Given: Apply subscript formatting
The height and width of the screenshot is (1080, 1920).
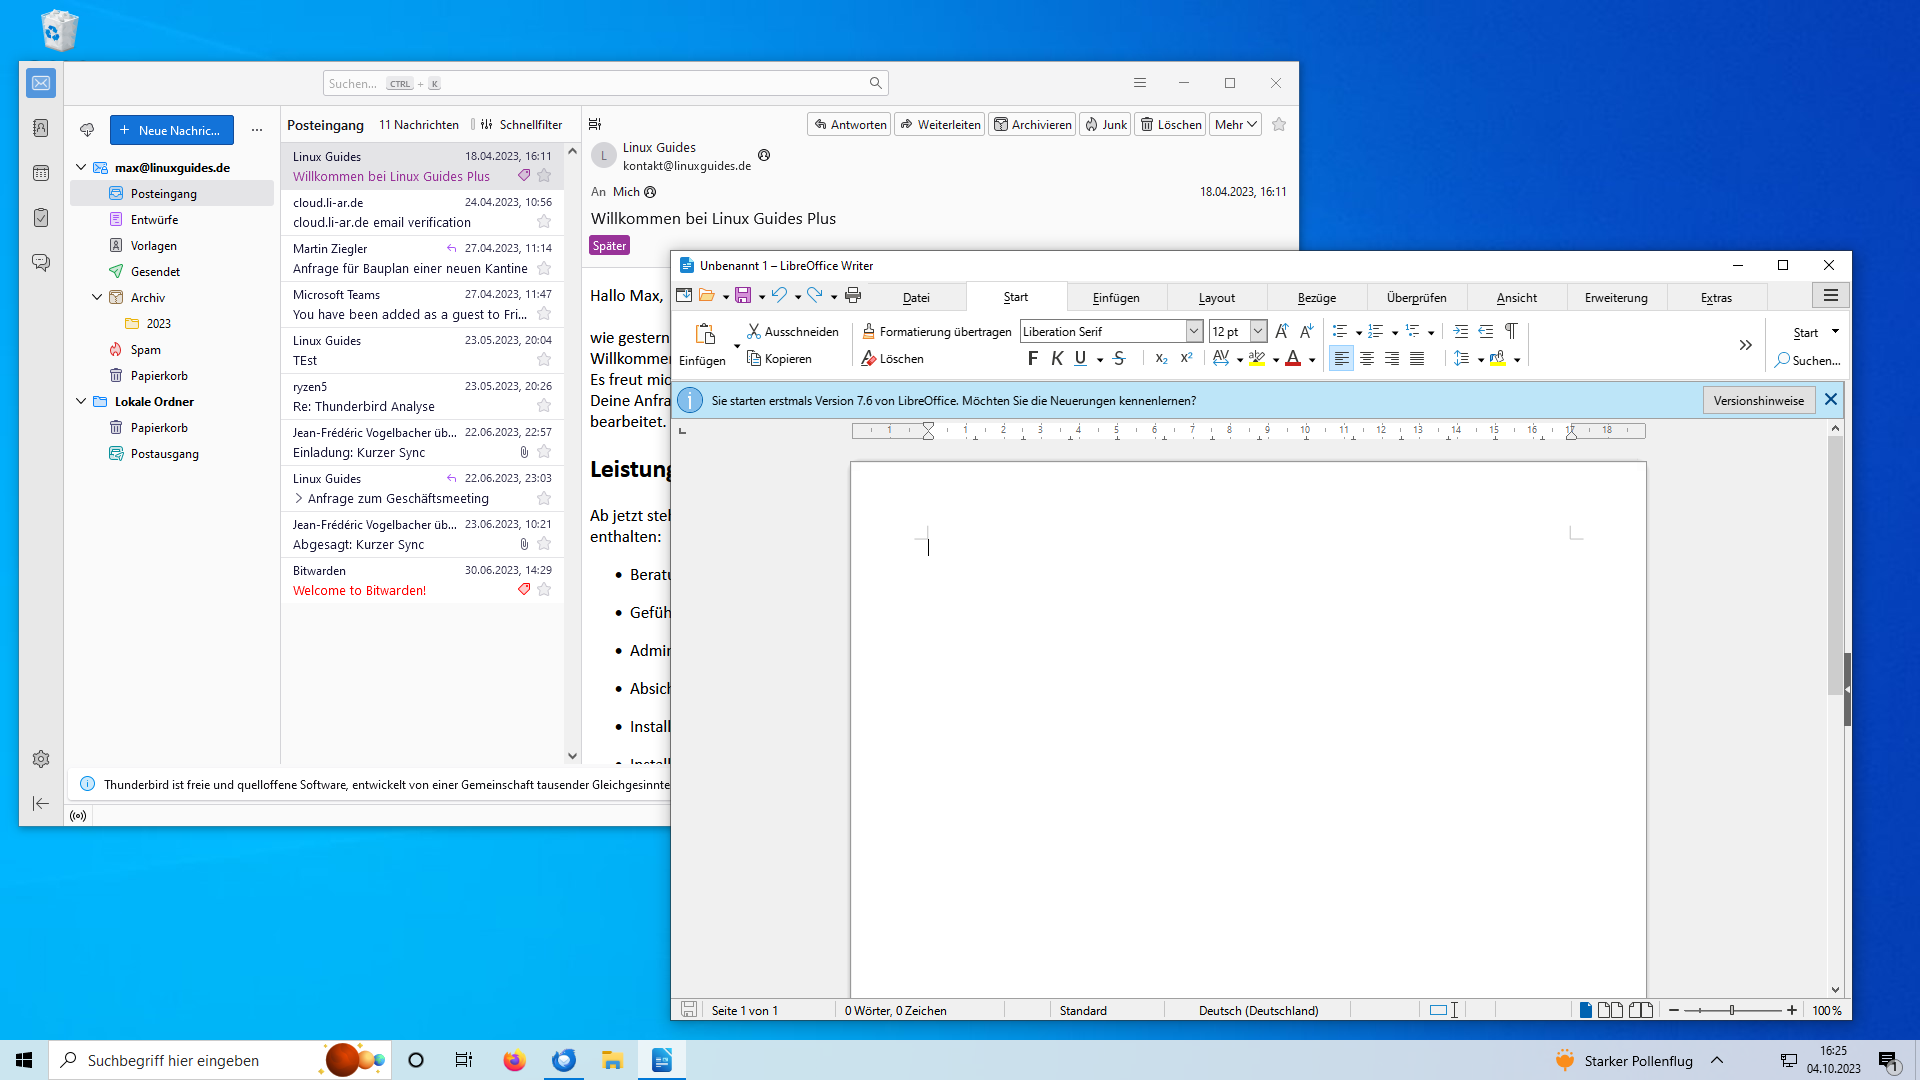Looking at the screenshot, I should coord(1161,358).
